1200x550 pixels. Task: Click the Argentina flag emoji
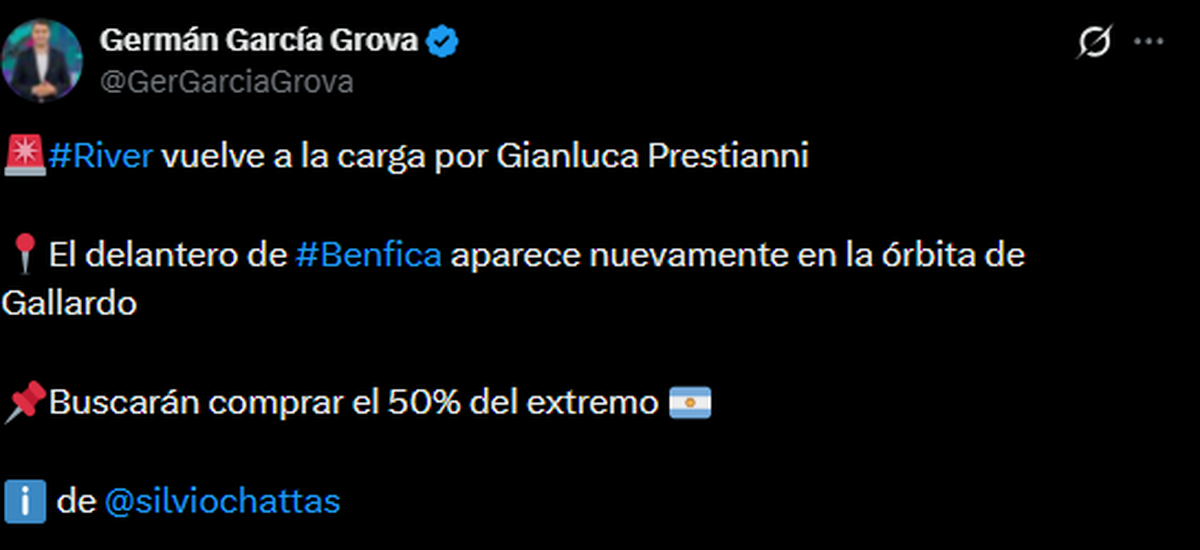[x=689, y=403]
